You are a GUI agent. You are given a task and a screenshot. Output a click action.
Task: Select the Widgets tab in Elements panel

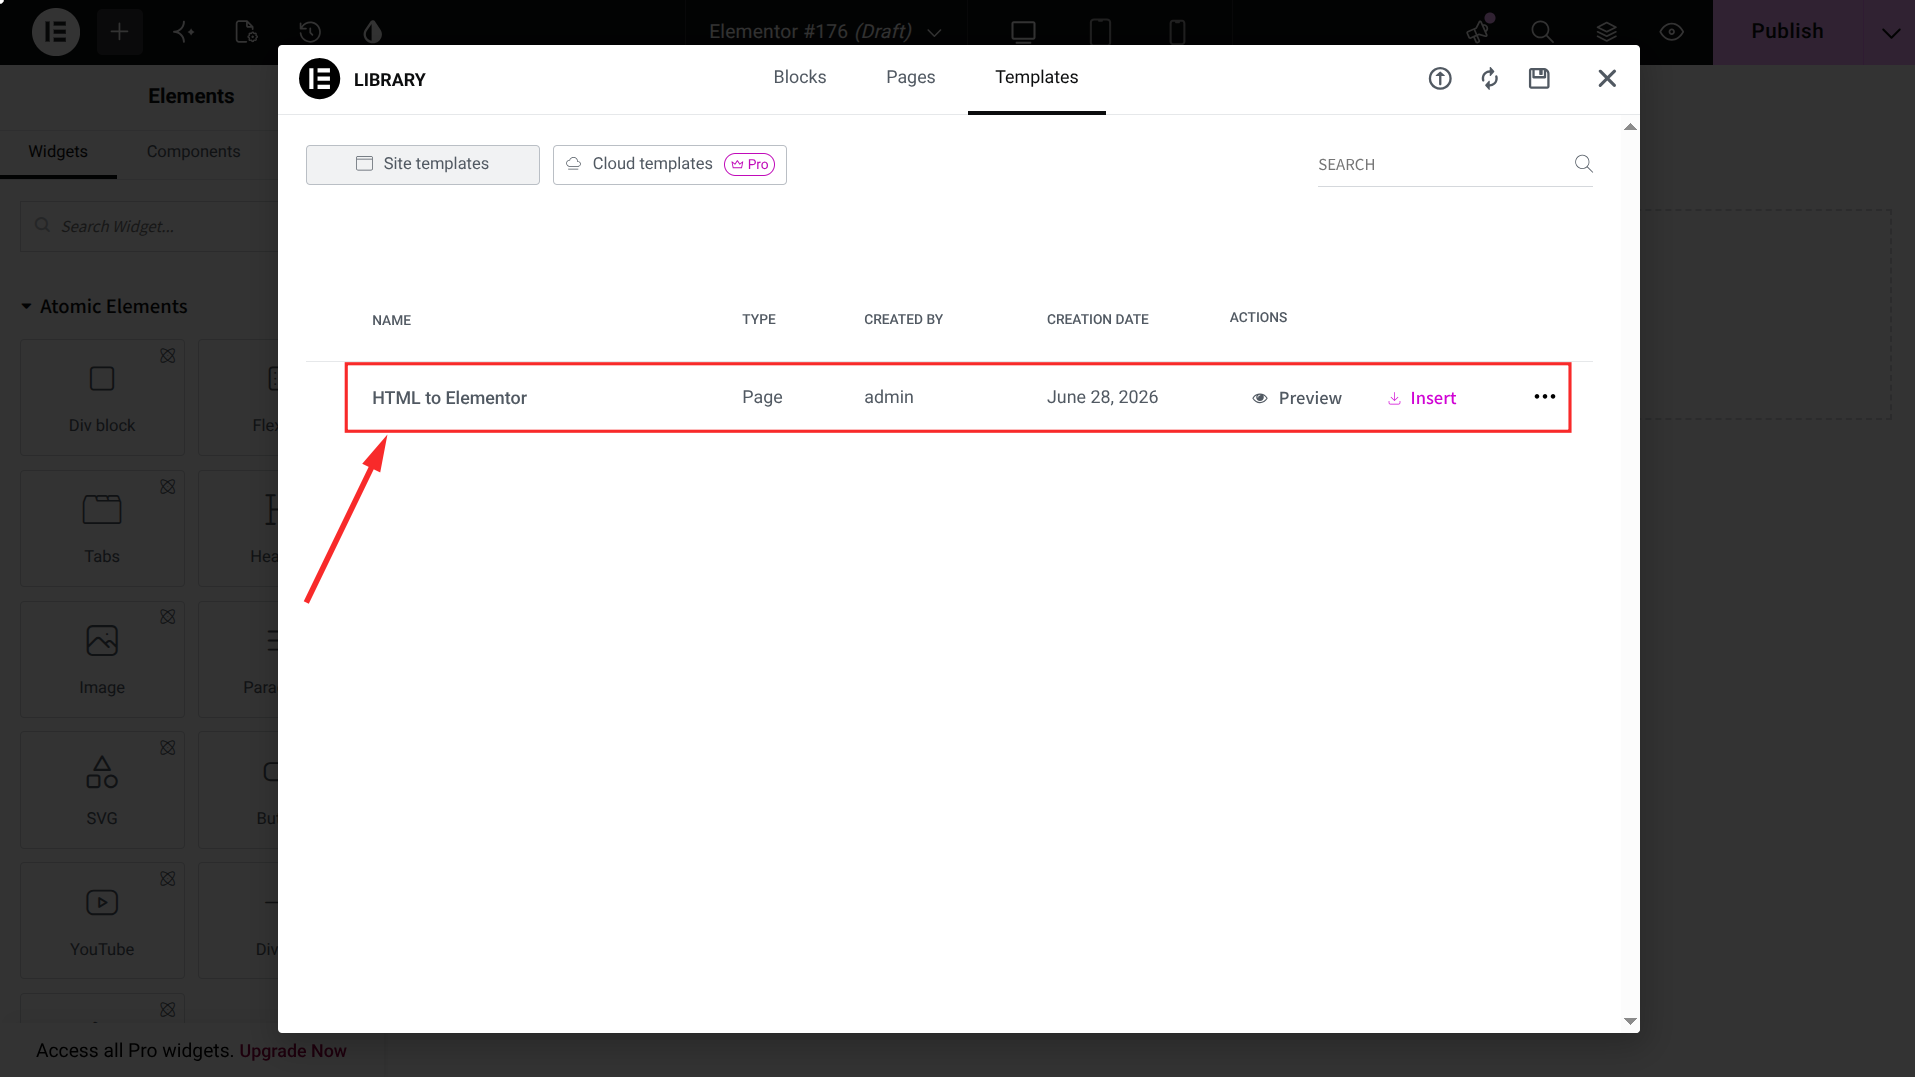coord(58,152)
